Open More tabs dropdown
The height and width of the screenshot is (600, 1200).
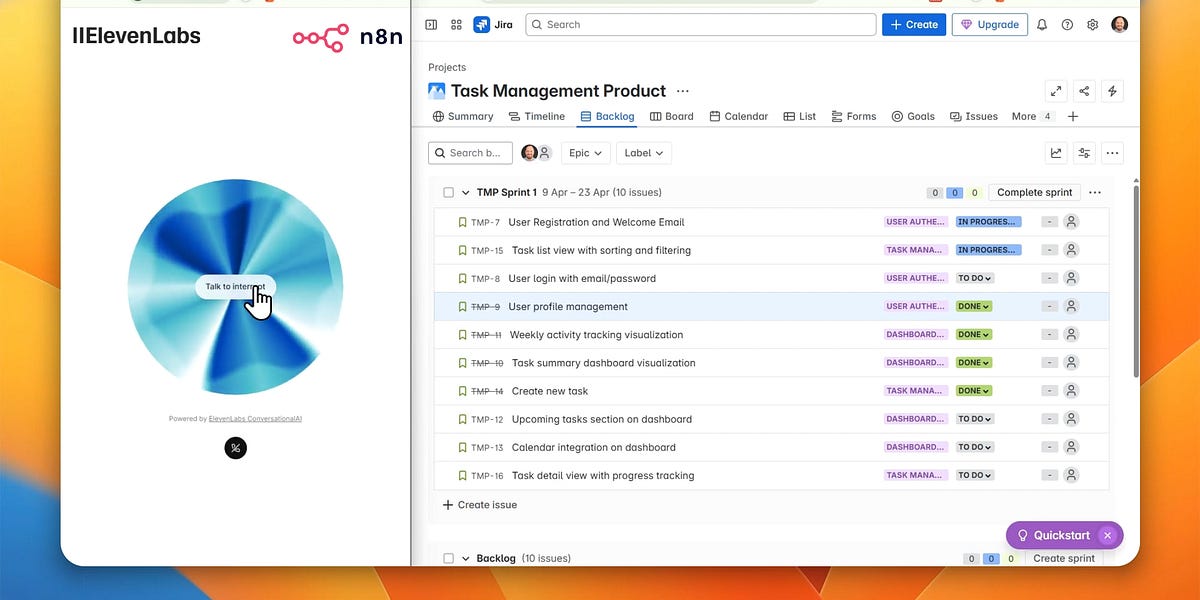point(1033,116)
